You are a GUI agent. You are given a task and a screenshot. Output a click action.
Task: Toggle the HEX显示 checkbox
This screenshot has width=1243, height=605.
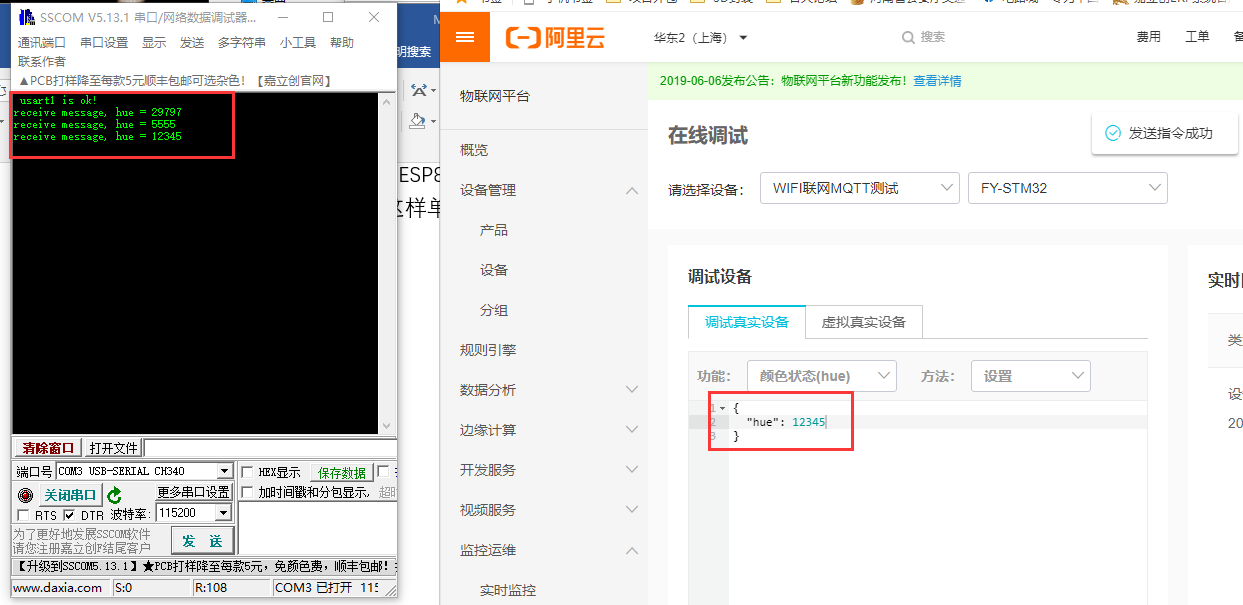point(248,472)
